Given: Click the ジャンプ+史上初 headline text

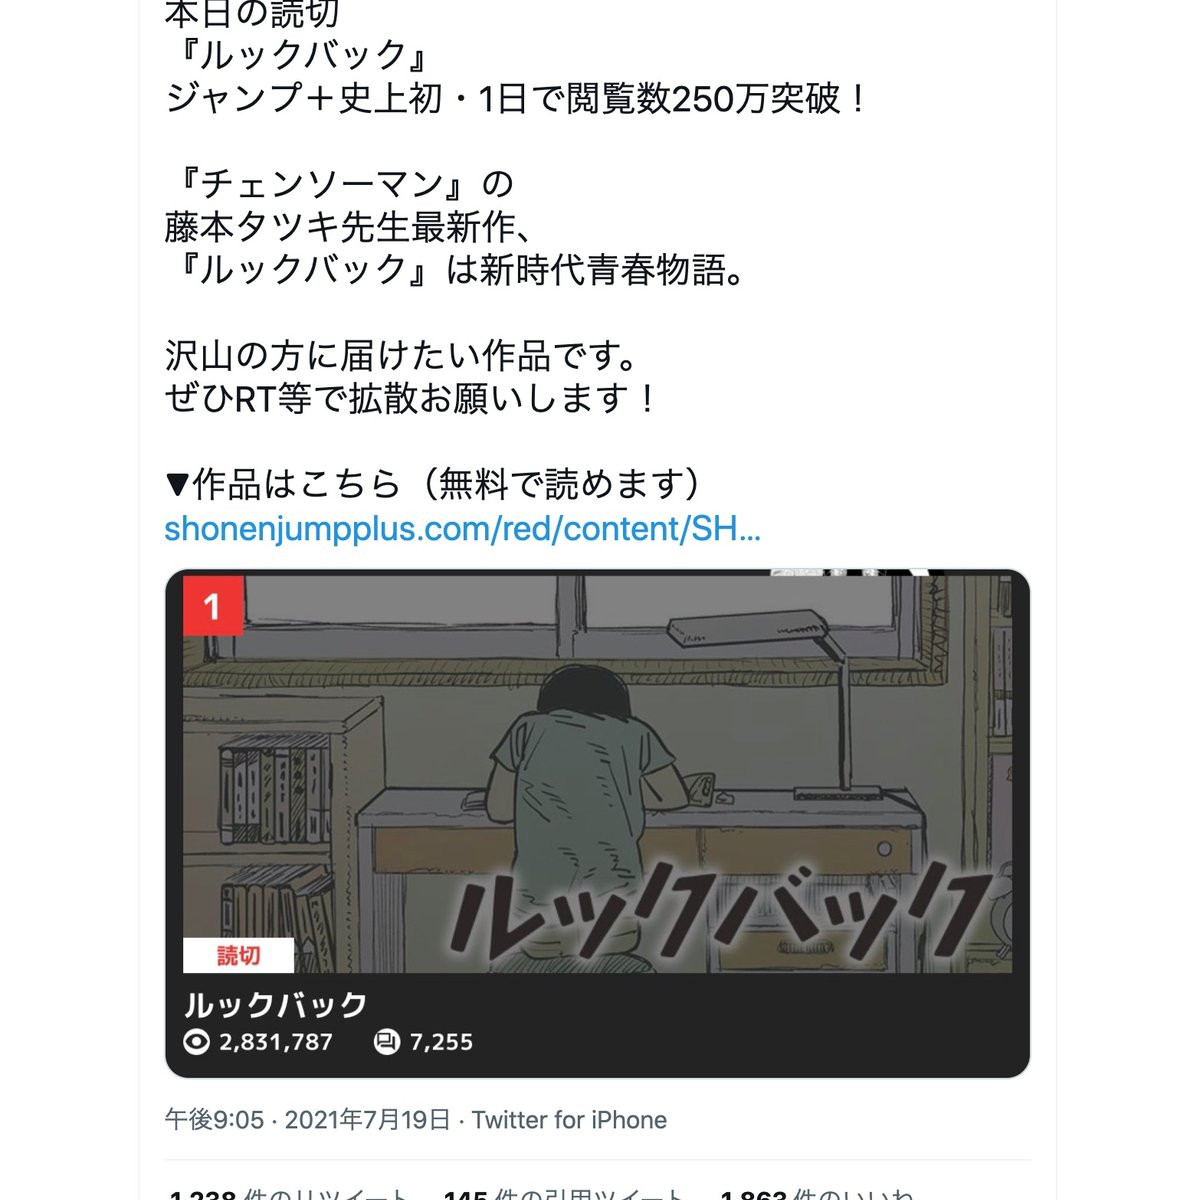Looking at the screenshot, I should [517, 99].
